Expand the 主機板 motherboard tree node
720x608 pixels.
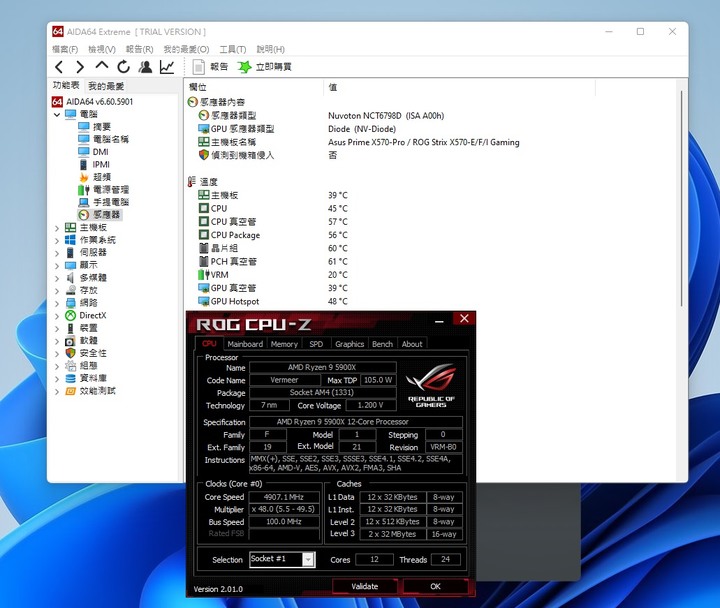[x=57, y=228]
